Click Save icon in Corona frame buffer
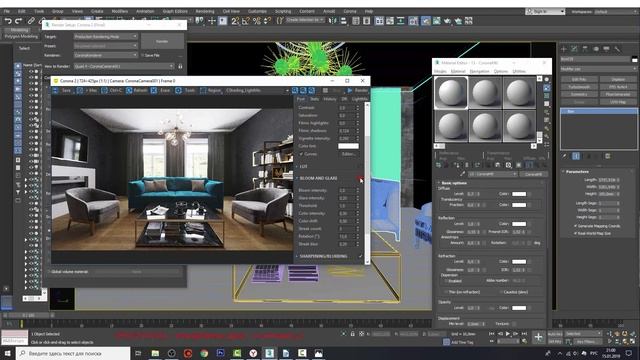 click(x=56, y=90)
